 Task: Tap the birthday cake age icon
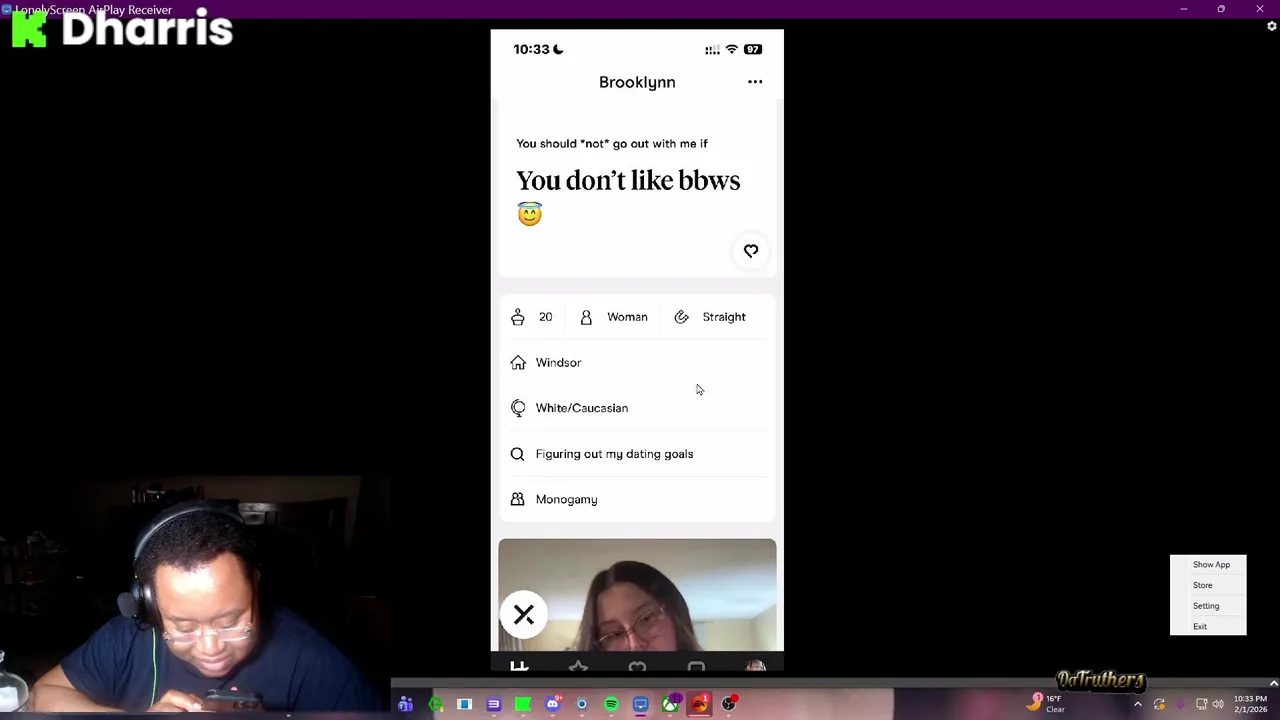[518, 317]
